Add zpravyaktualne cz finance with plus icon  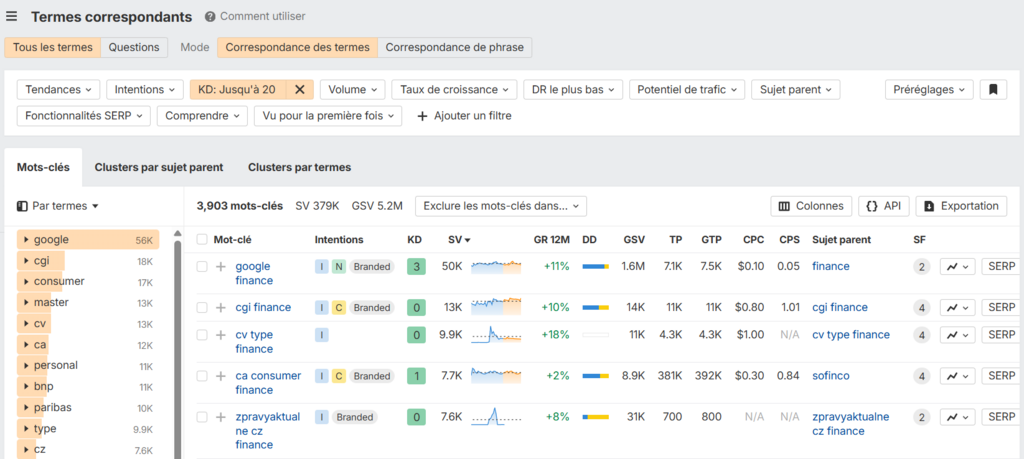coord(221,417)
